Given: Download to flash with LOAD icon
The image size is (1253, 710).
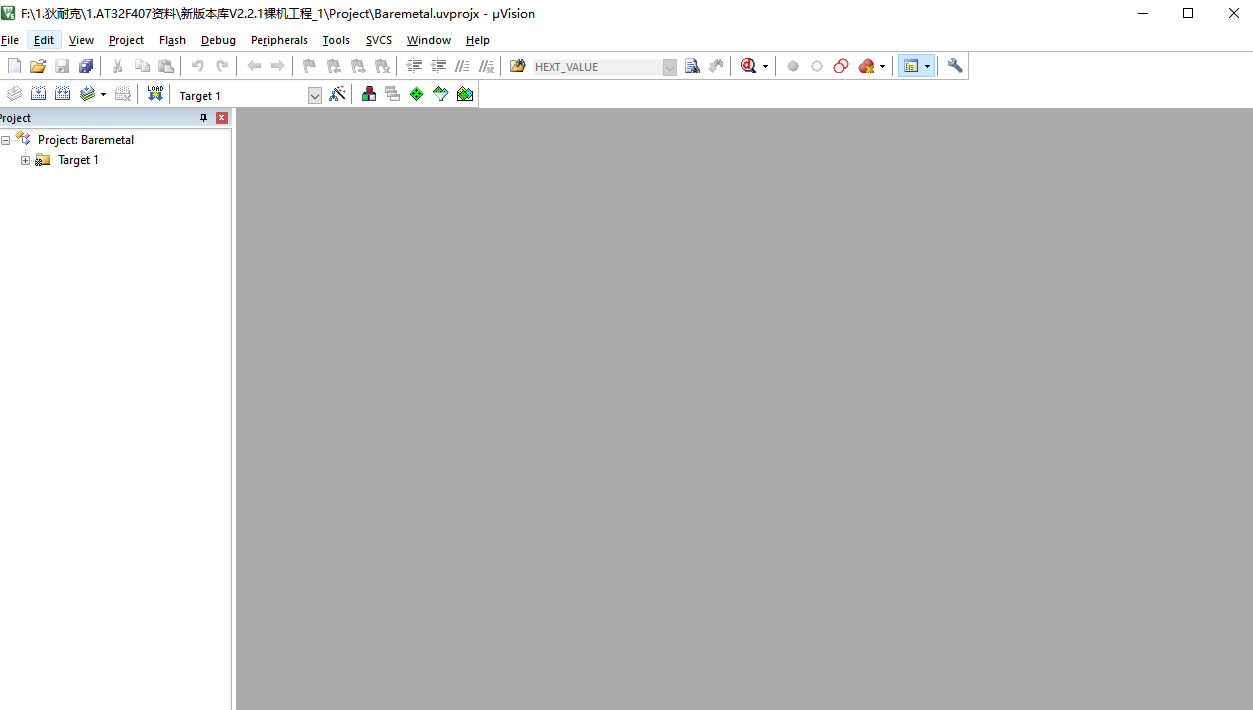Looking at the screenshot, I should (x=155, y=94).
